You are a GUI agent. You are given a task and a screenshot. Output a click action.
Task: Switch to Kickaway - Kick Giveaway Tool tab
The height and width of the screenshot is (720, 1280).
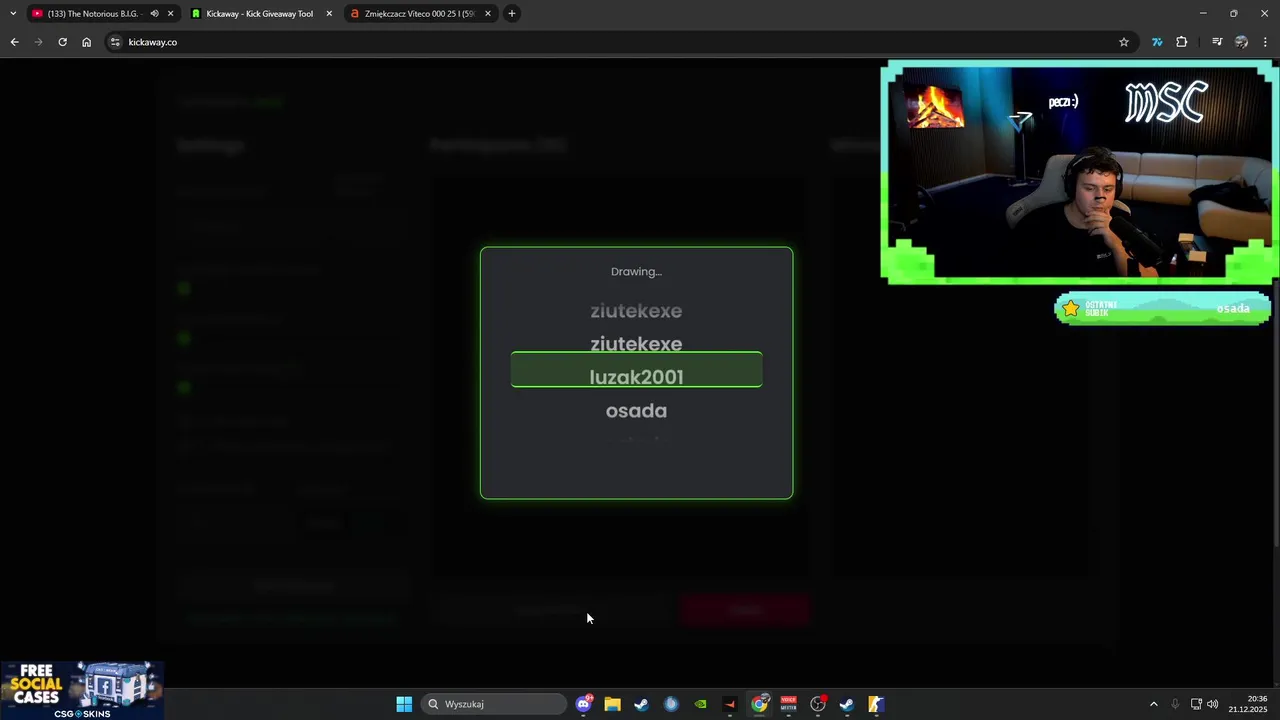[x=260, y=14]
